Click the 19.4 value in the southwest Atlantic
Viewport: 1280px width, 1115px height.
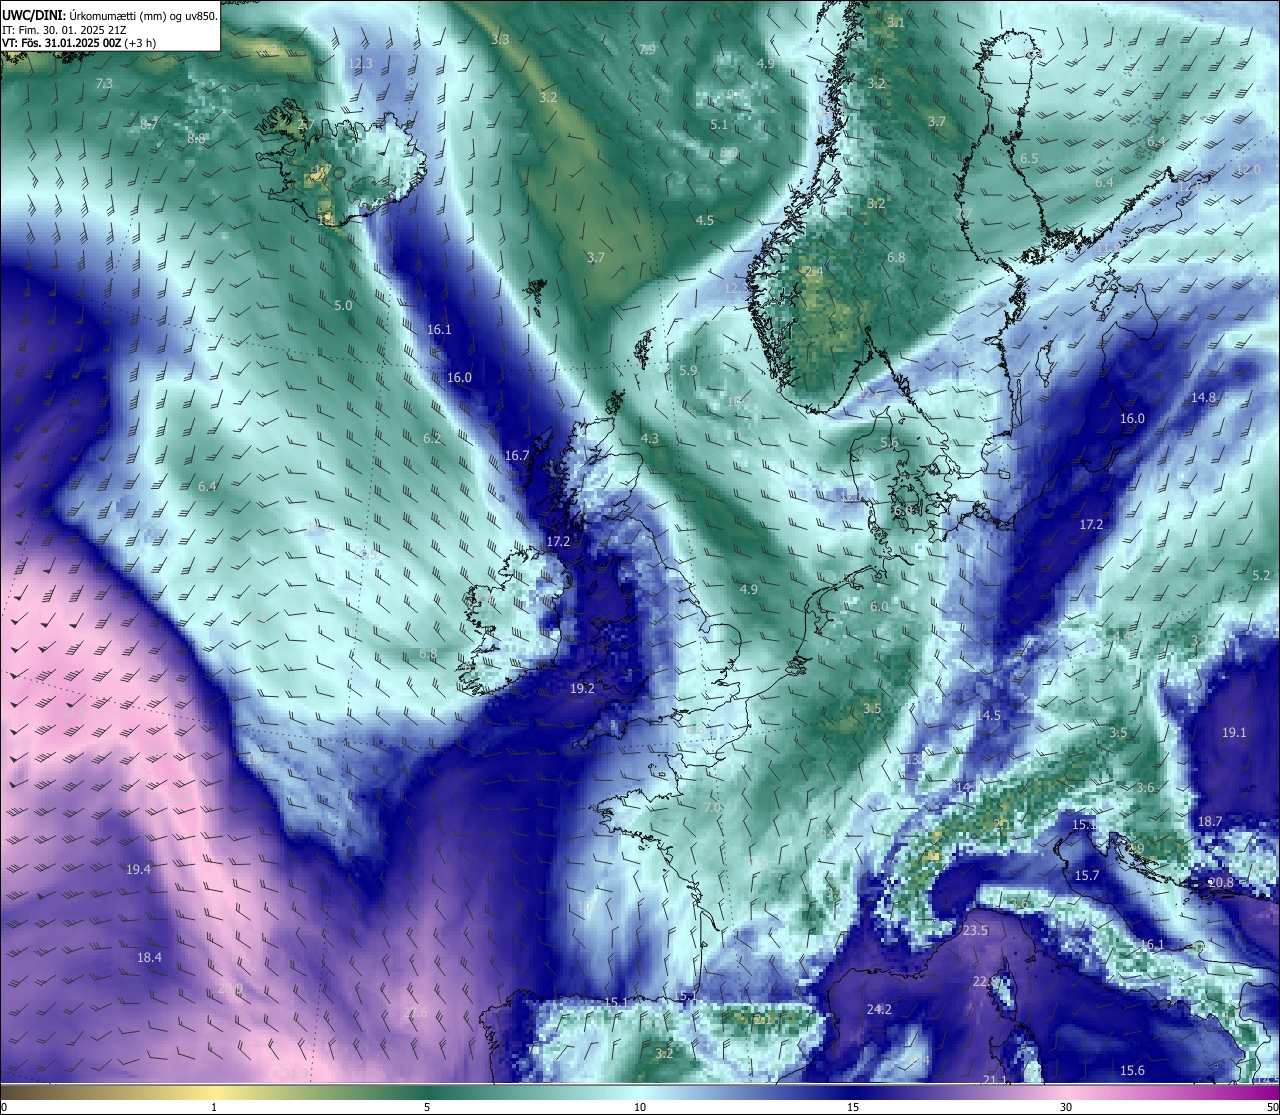point(138,869)
